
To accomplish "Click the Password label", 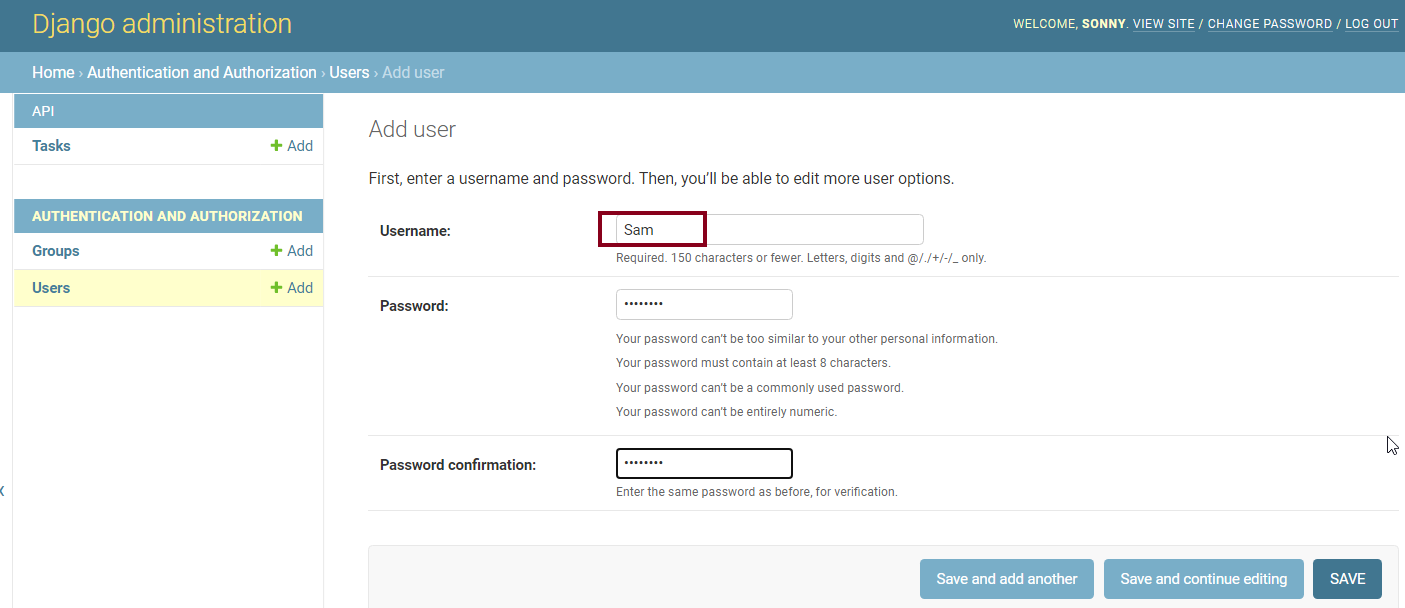I will (x=414, y=306).
